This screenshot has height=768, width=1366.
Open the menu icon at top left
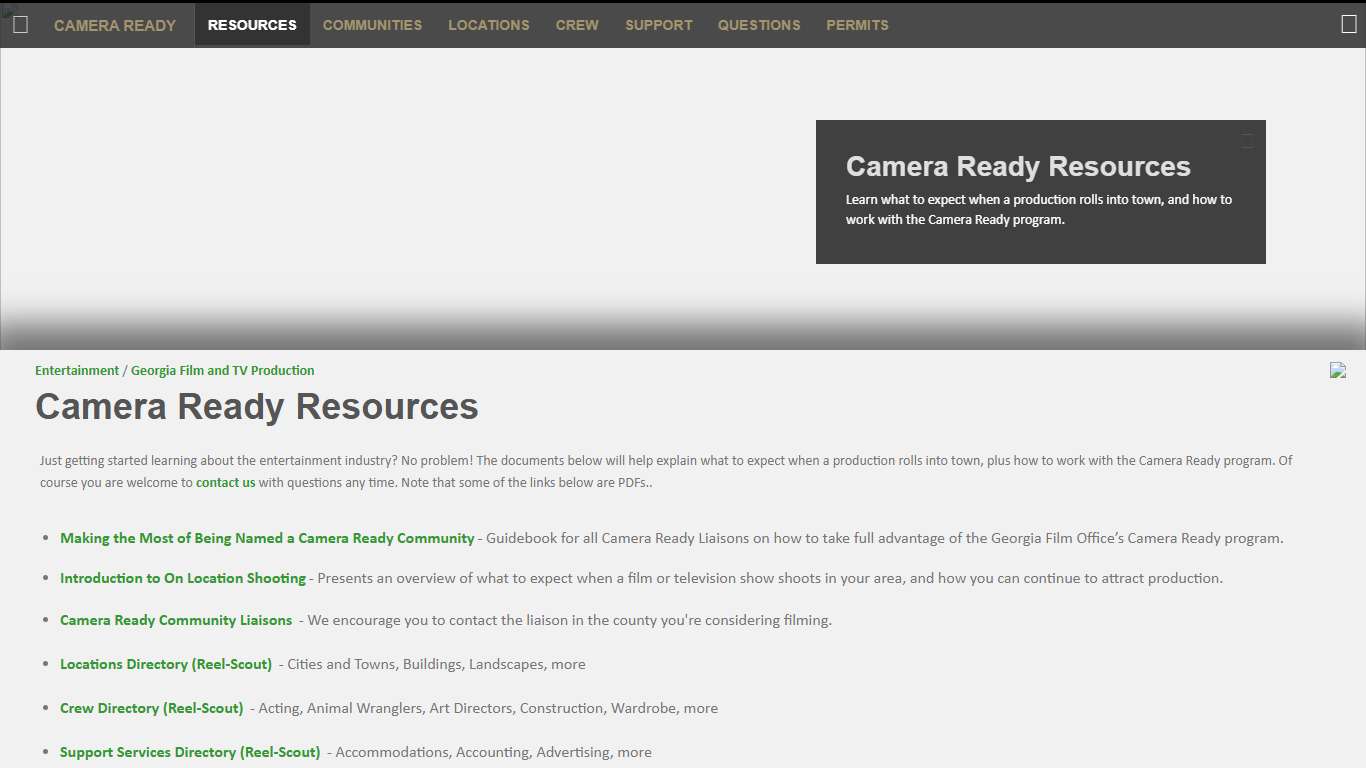19,24
